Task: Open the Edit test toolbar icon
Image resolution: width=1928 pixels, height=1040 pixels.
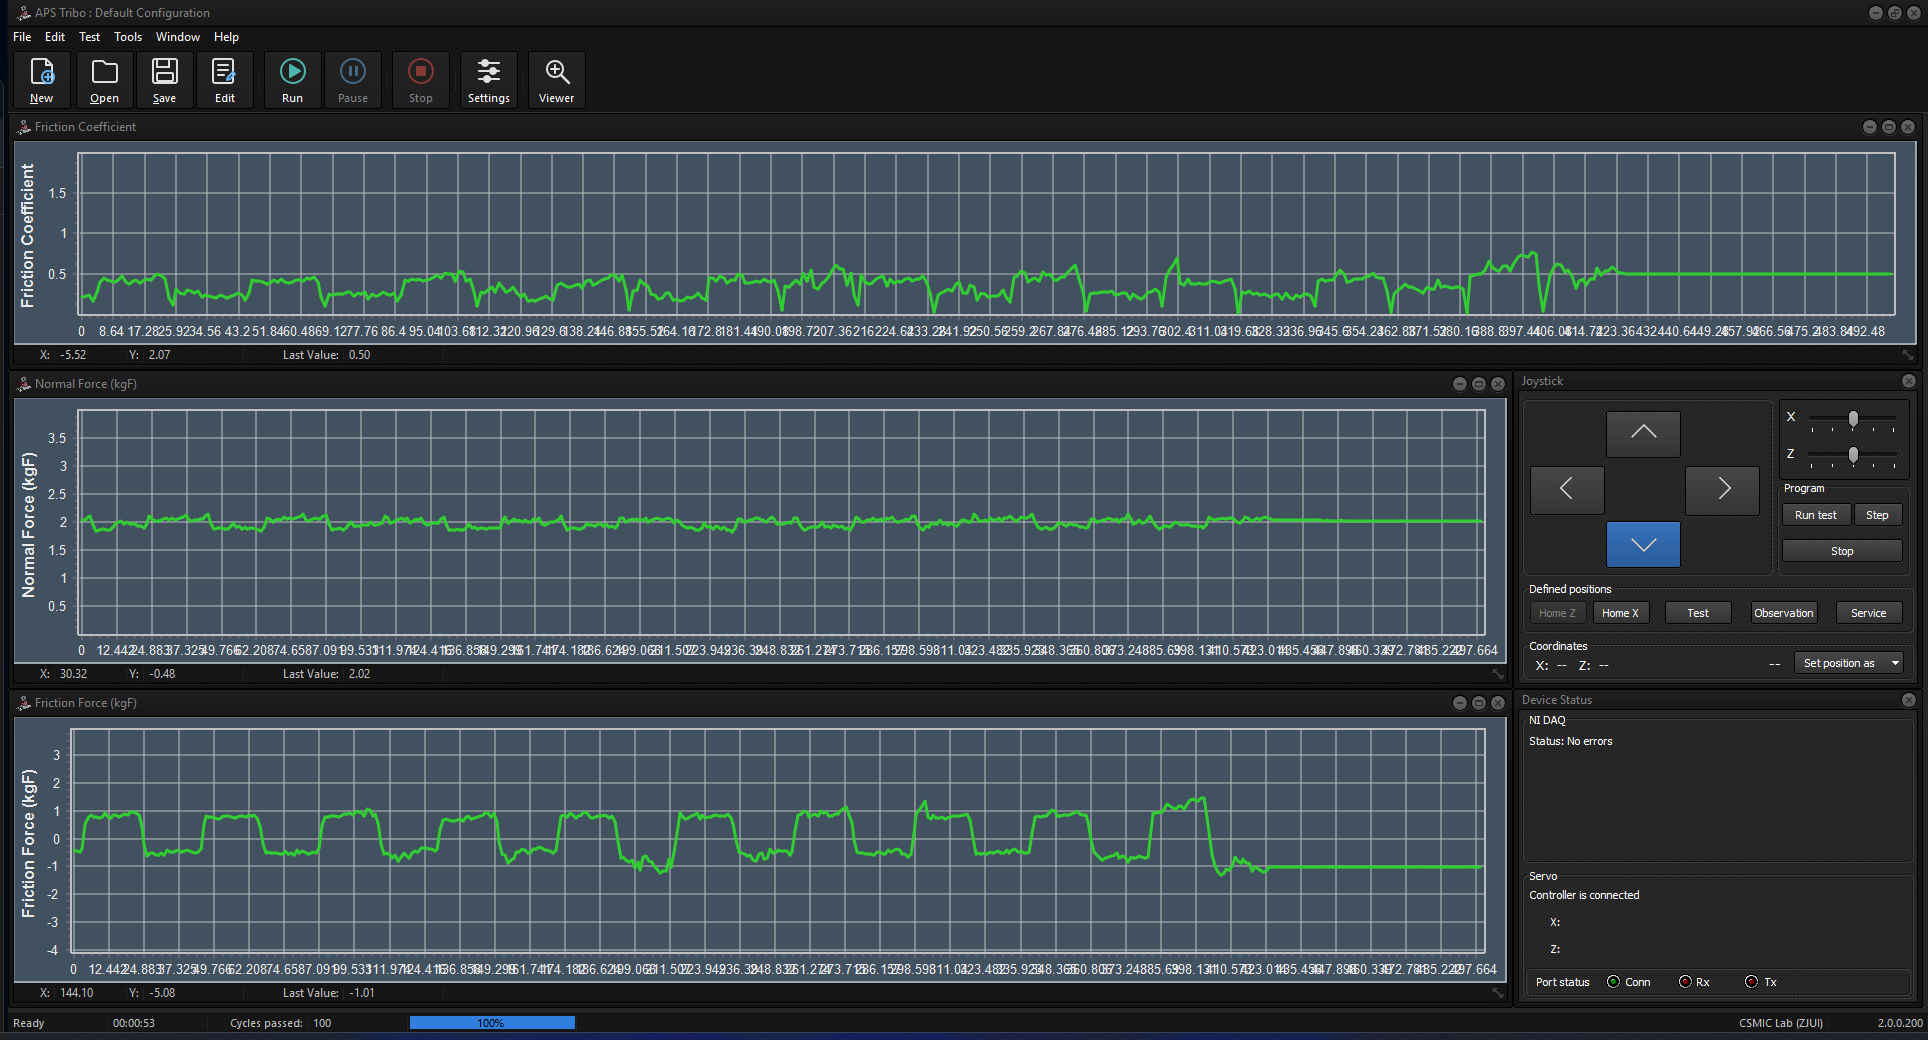Action: coord(224,79)
